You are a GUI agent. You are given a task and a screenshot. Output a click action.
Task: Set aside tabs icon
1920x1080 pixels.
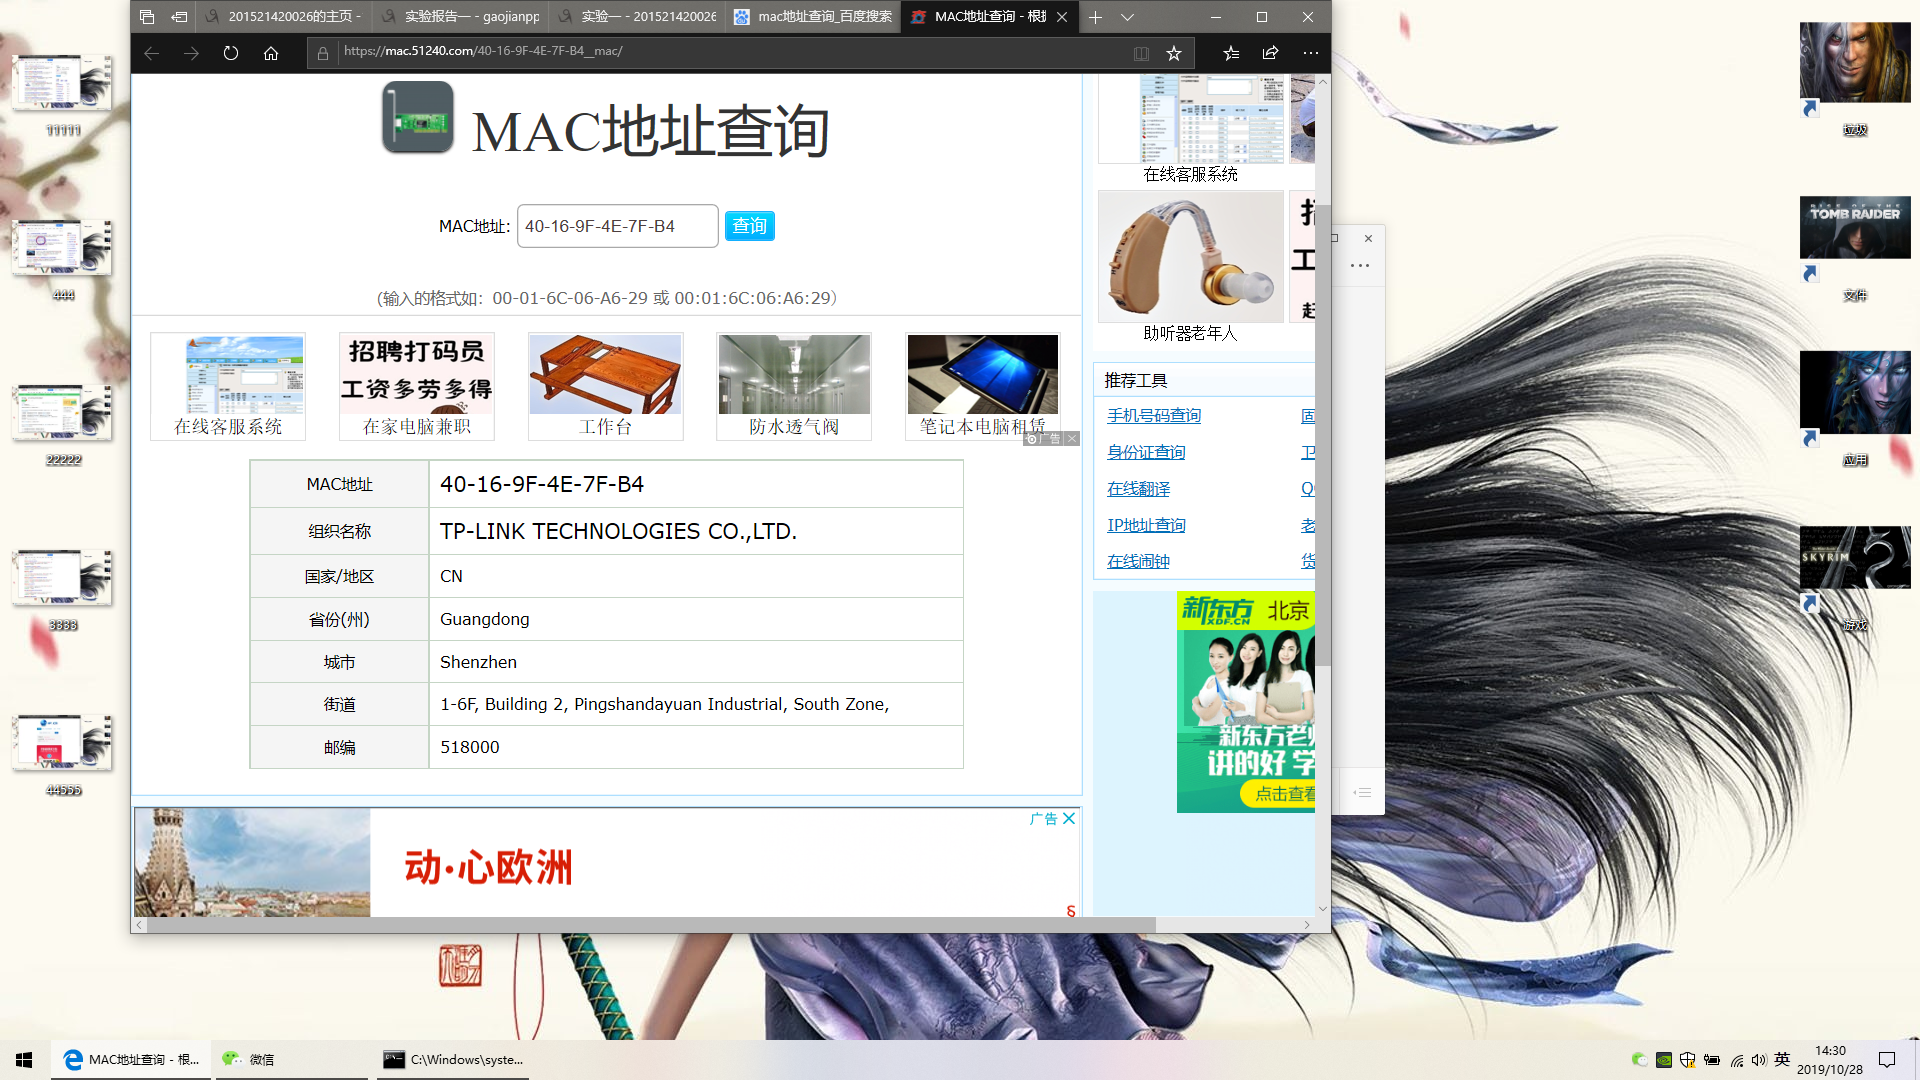179,17
